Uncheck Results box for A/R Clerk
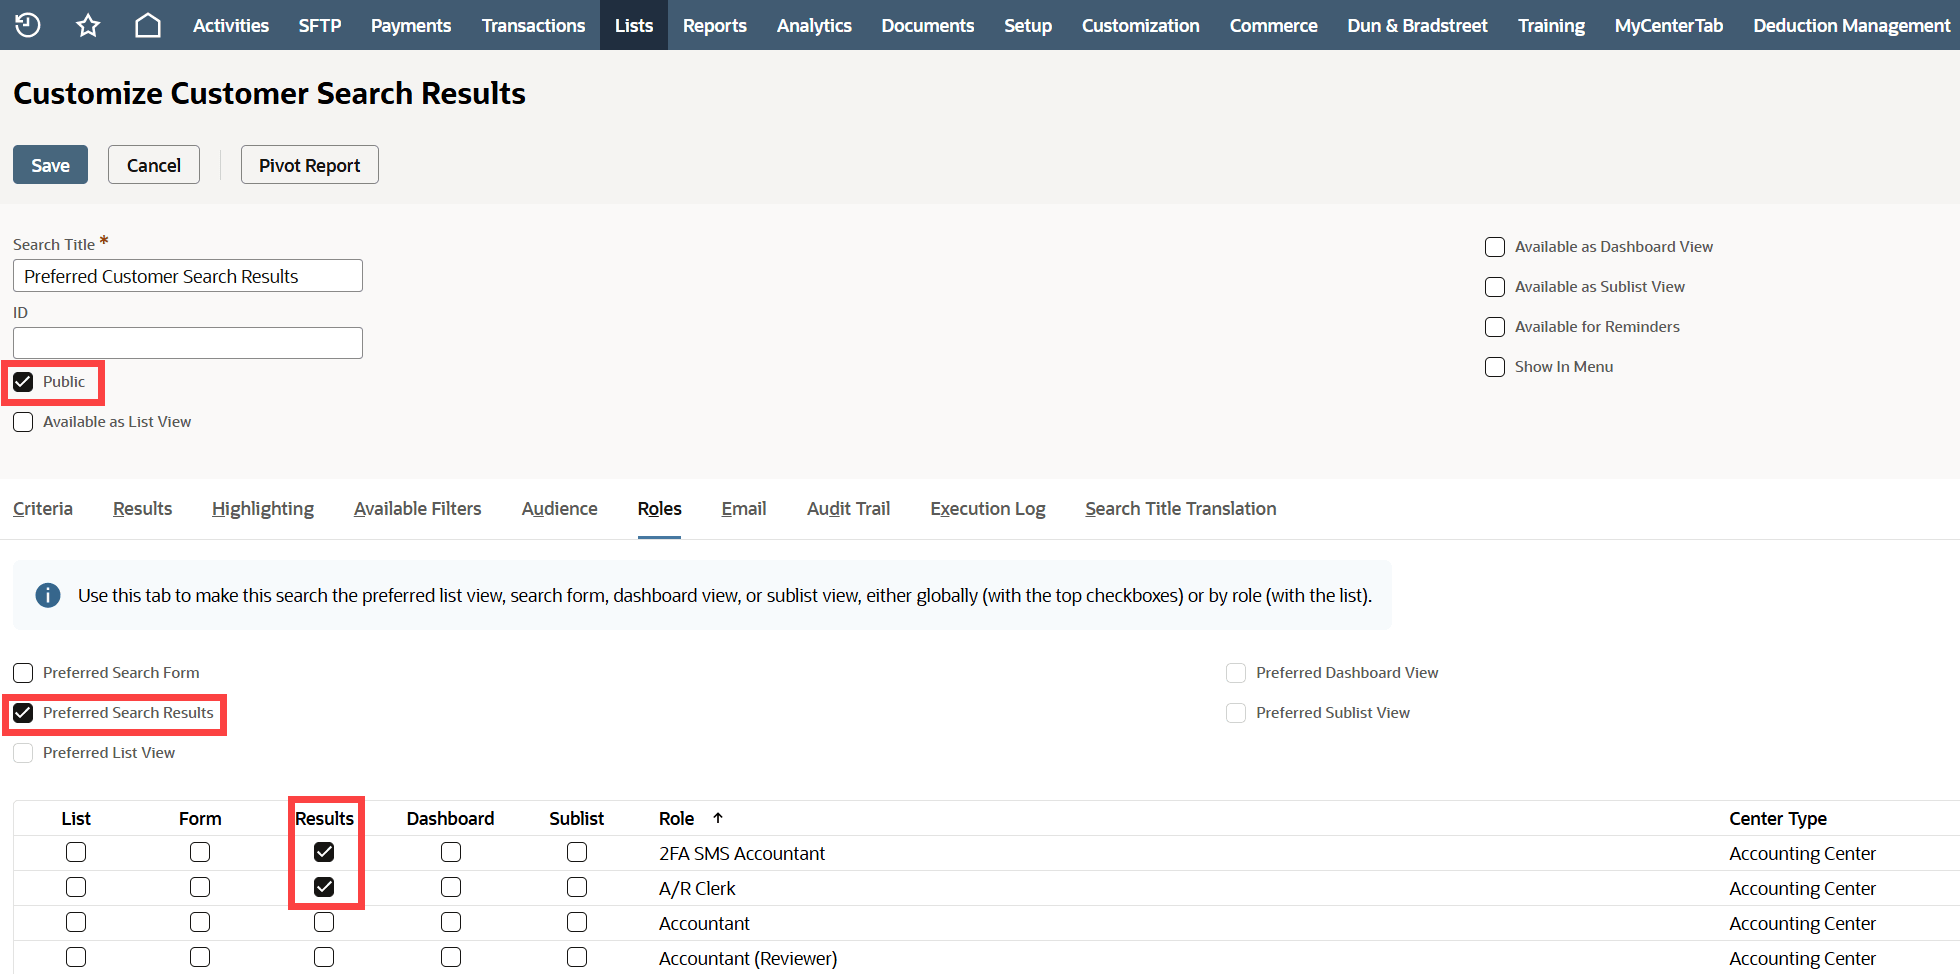The width and height of the screenshot is (1960, 974). pos(324,887)
